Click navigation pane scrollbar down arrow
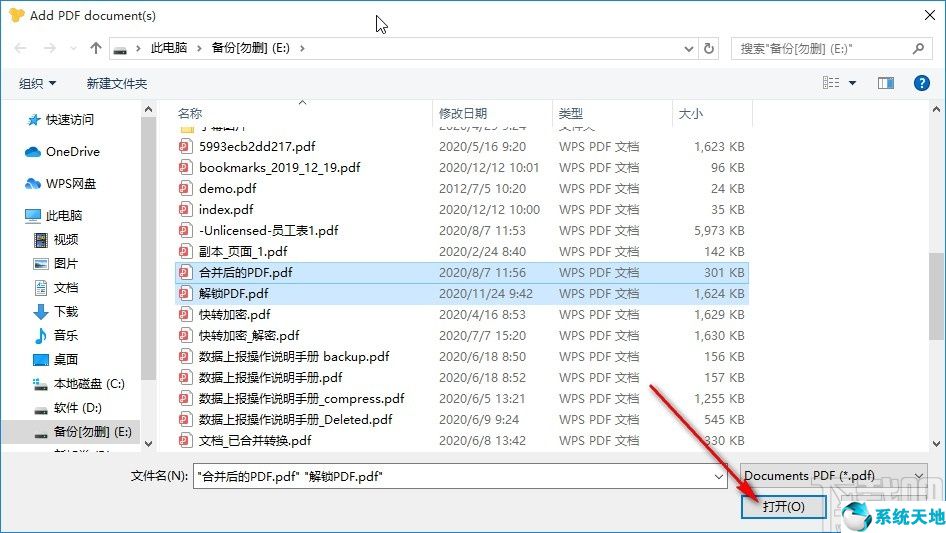The image size is (946, 533). pyautogui.click(x=148, y=444)
